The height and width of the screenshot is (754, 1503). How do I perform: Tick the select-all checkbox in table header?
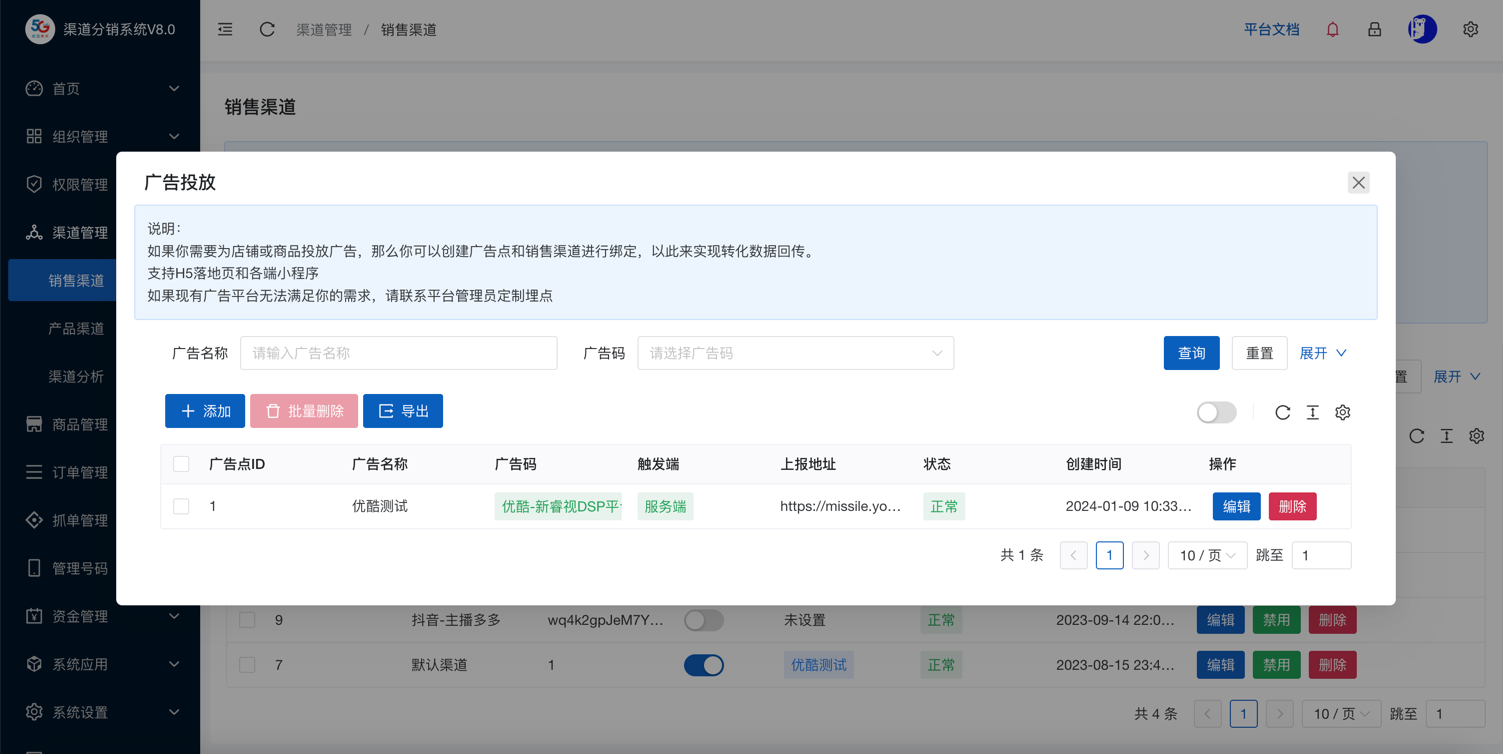tap(181, 464)
